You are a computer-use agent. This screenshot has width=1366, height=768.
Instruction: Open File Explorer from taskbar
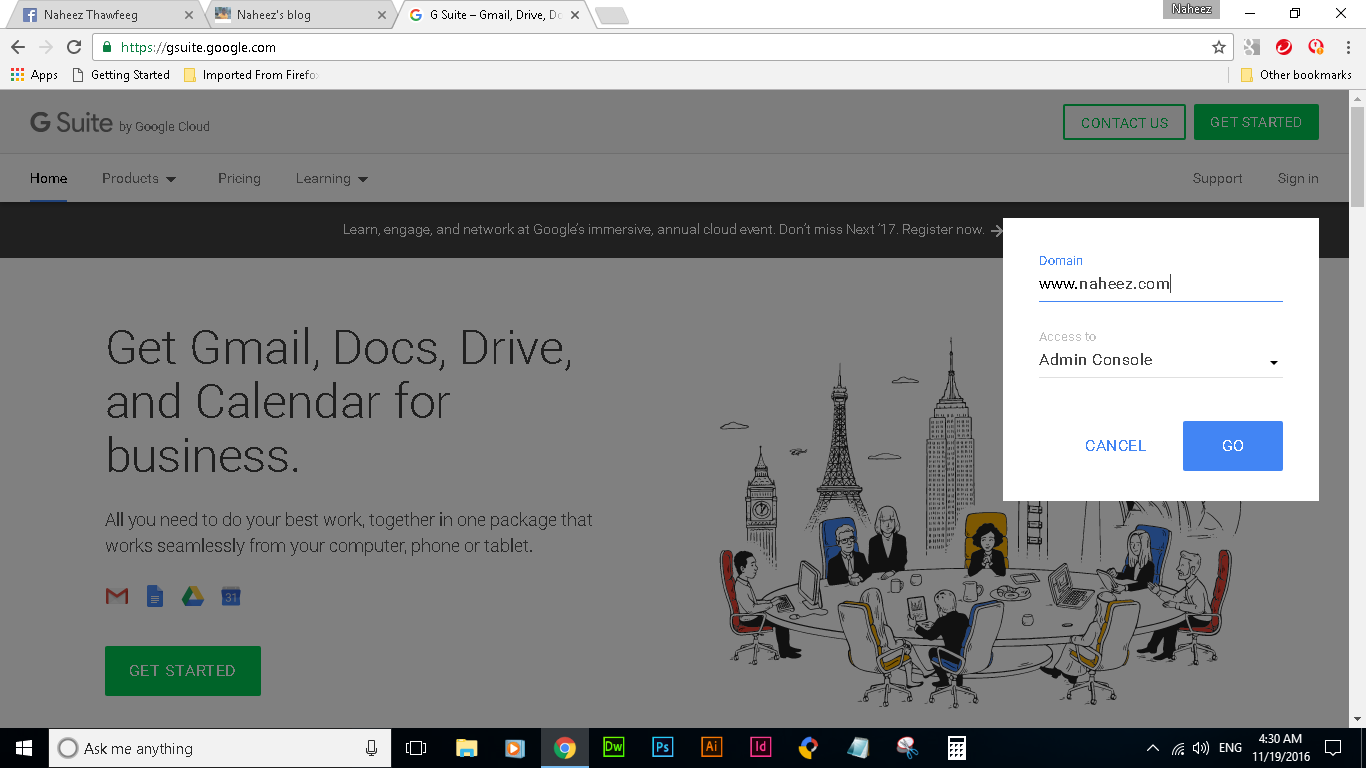coord(466,748)
